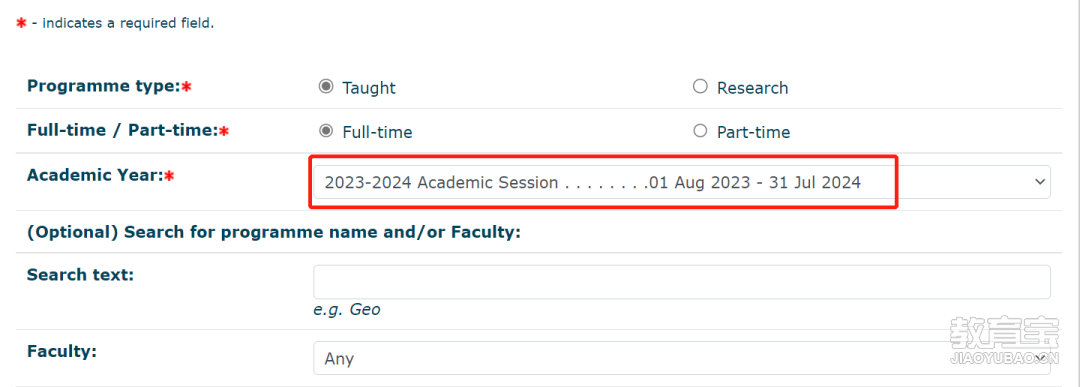Click the "e.g. Geo" hint text
This screenshot has width=1080, height=387.
click(346, 310)
